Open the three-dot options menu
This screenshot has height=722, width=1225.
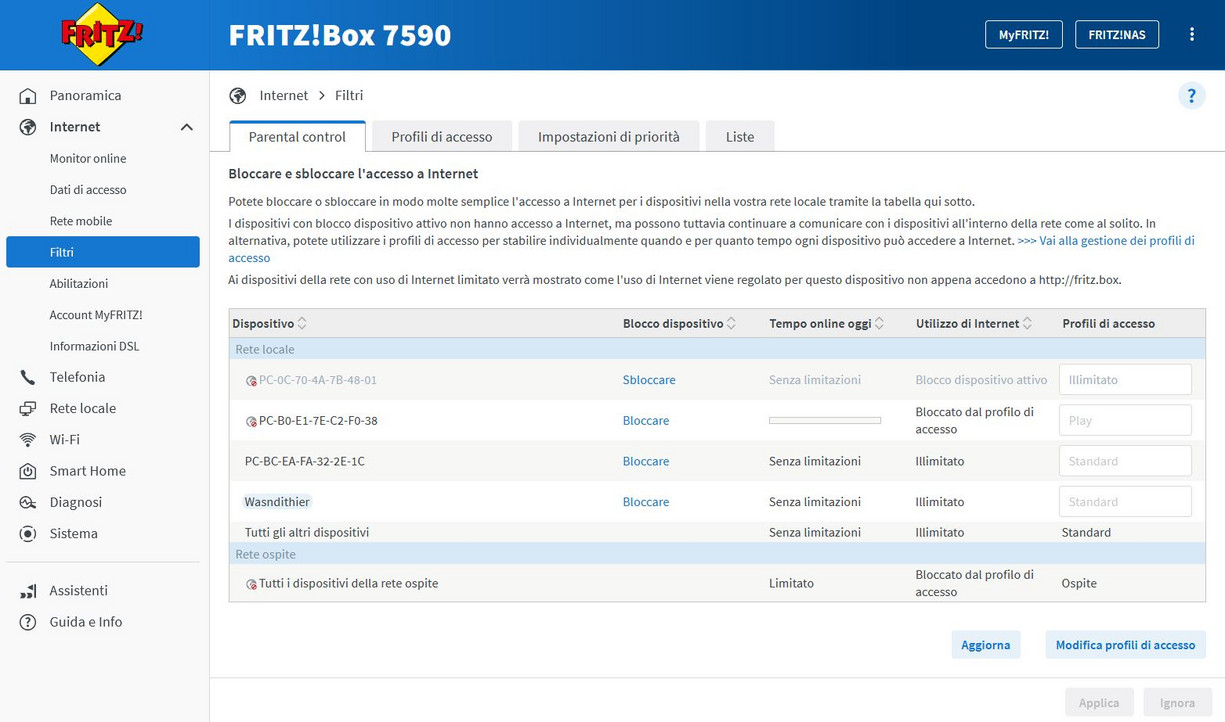1192,34
